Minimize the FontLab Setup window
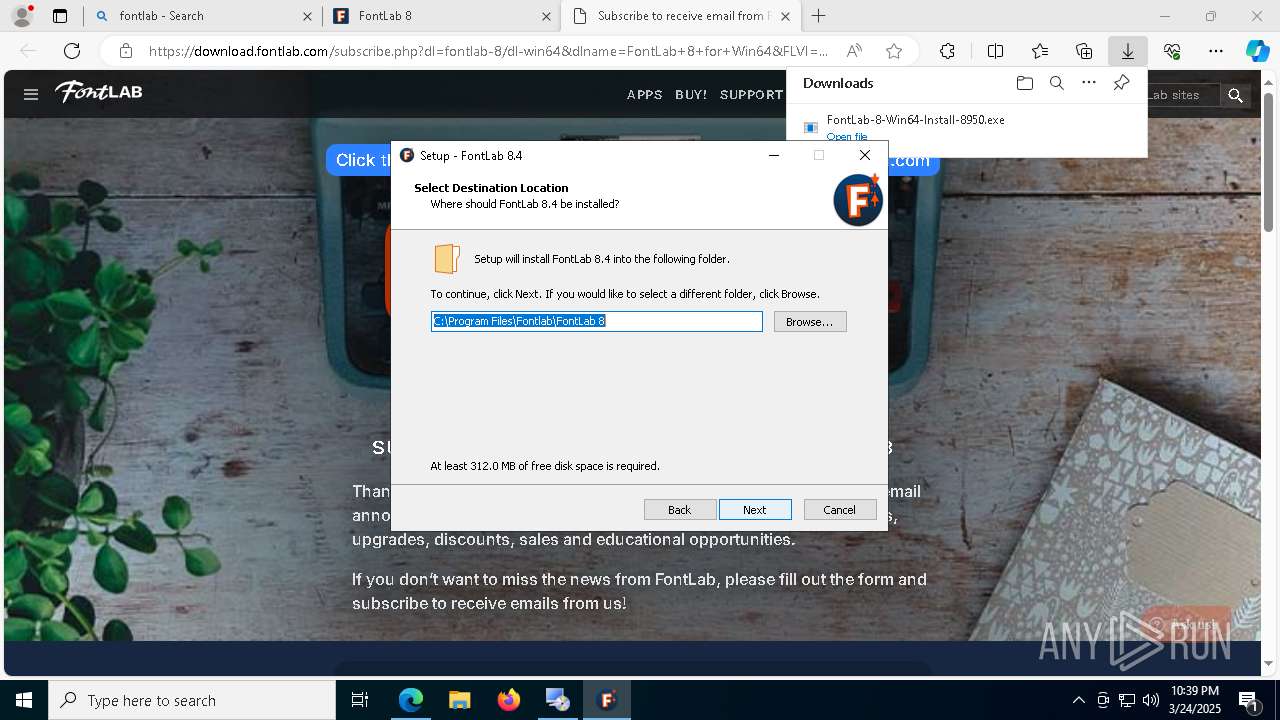Screen dimensions: 1280x720 click(x=774, y=155)
